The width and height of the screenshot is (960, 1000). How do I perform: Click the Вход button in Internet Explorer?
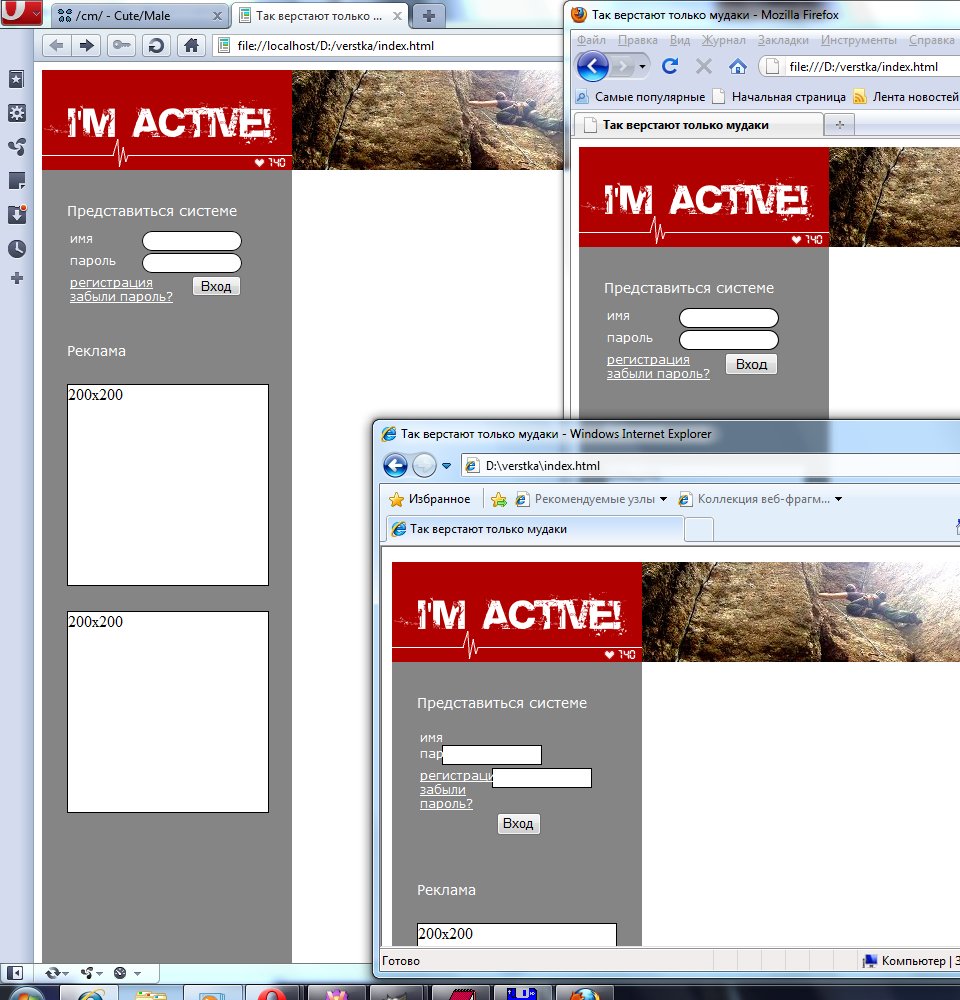click(518, 823)
